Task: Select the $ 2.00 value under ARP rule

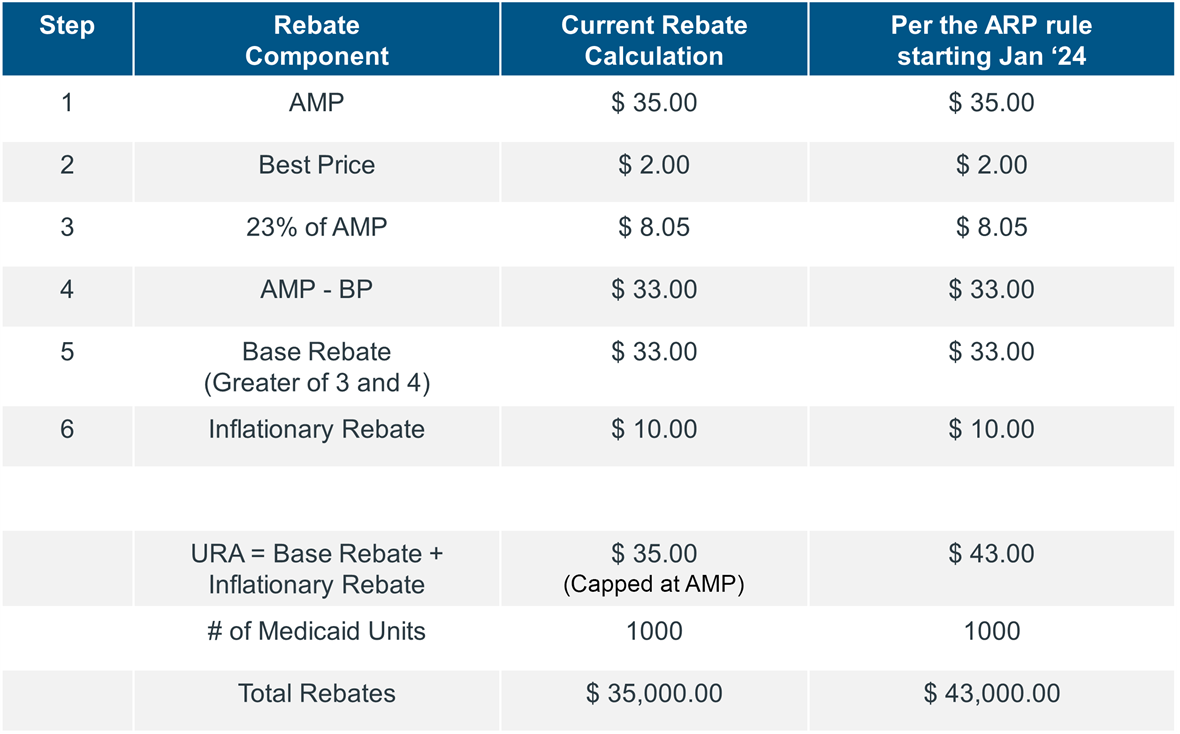Action: click(991, 165)
